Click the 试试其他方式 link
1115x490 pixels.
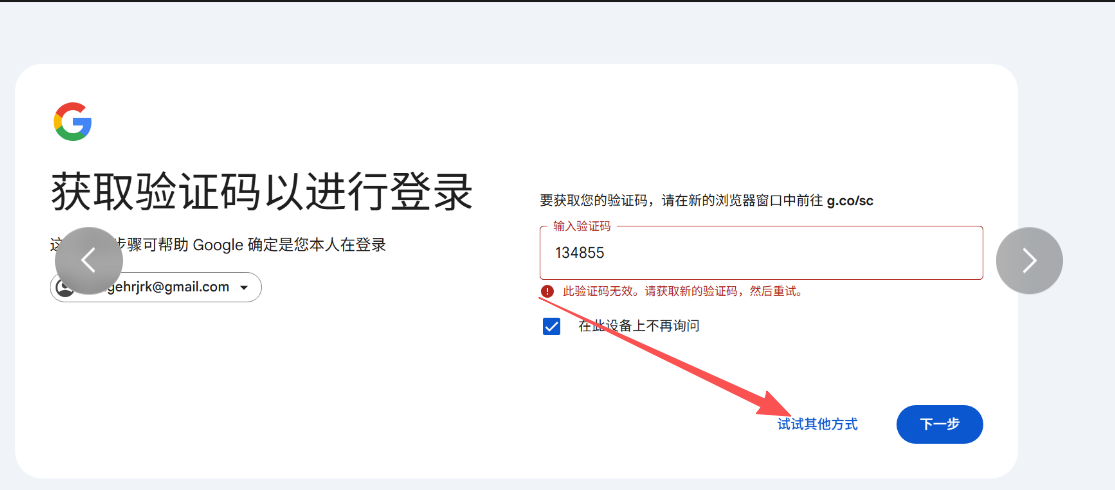pos(818,425)
